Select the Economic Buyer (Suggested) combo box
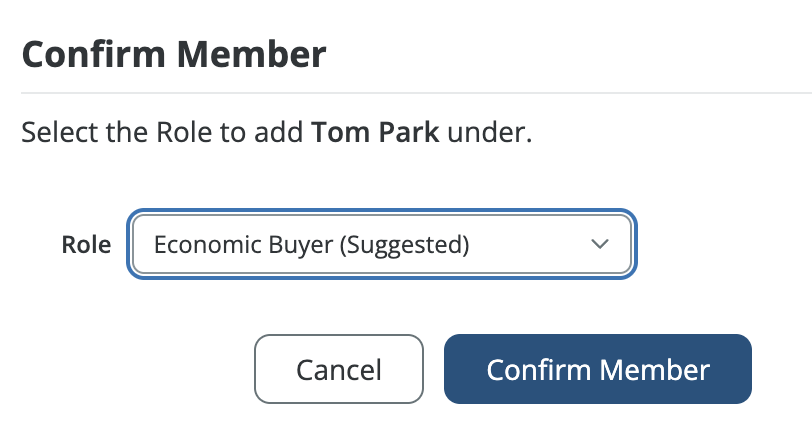Screen dimensions: 812x440 (381, 244)
